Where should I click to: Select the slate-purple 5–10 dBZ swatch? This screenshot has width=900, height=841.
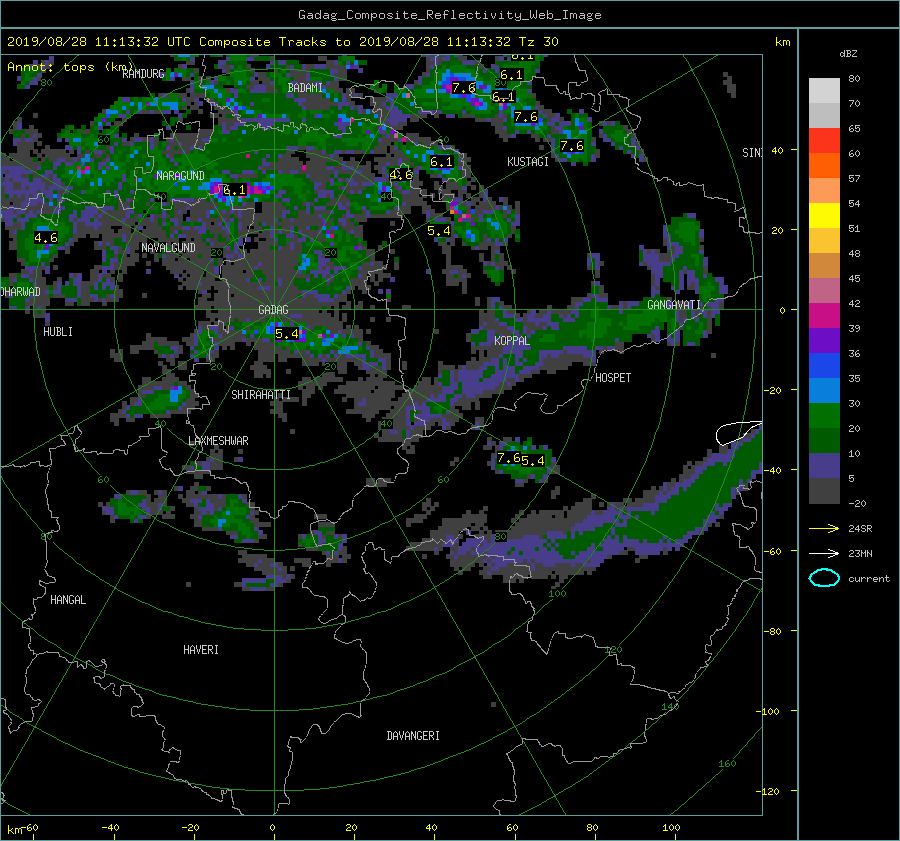coord(824,466)
